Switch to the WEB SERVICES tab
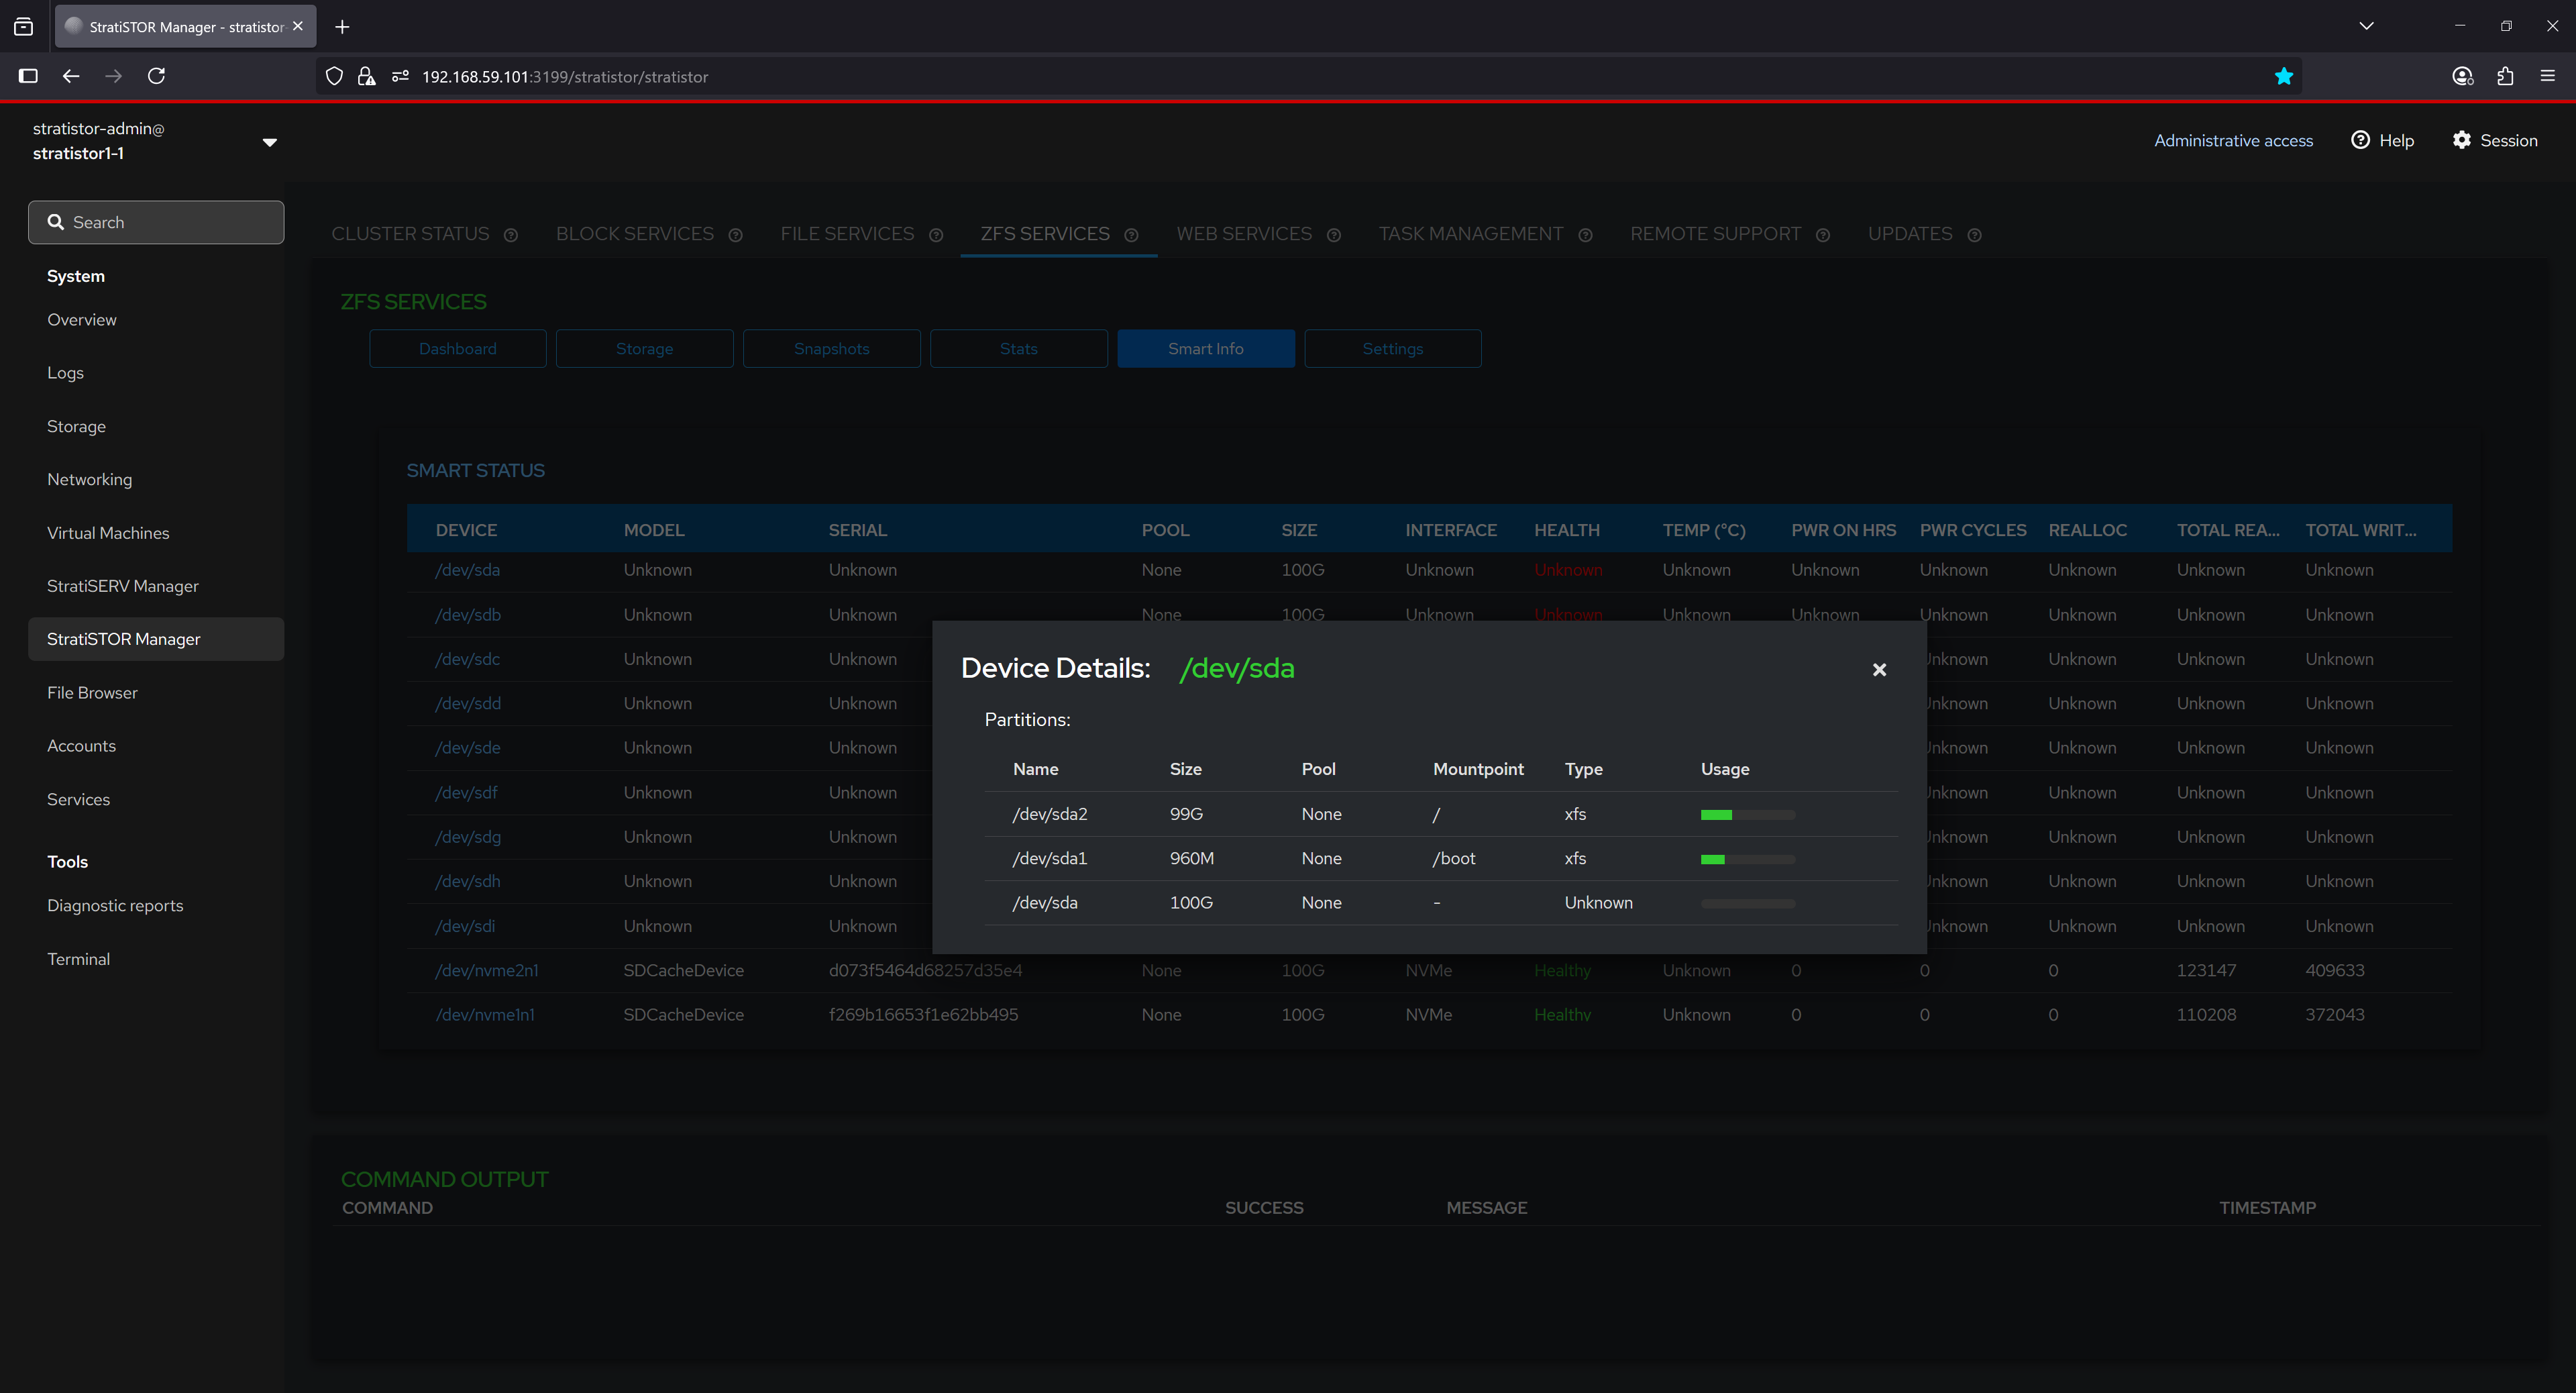Screen dimensions: 2576x1393 pyautogui.click(x=1243, y=234)
